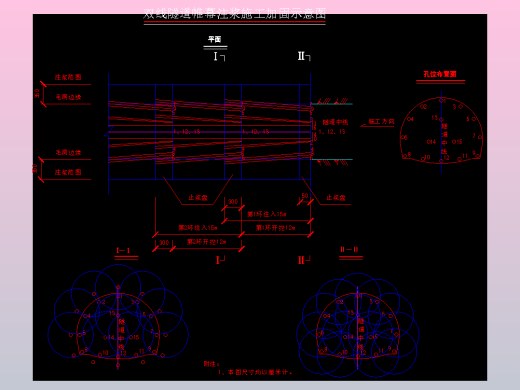Click the note 1、本图尺寸均以厘米计。

tap(255, 372)
